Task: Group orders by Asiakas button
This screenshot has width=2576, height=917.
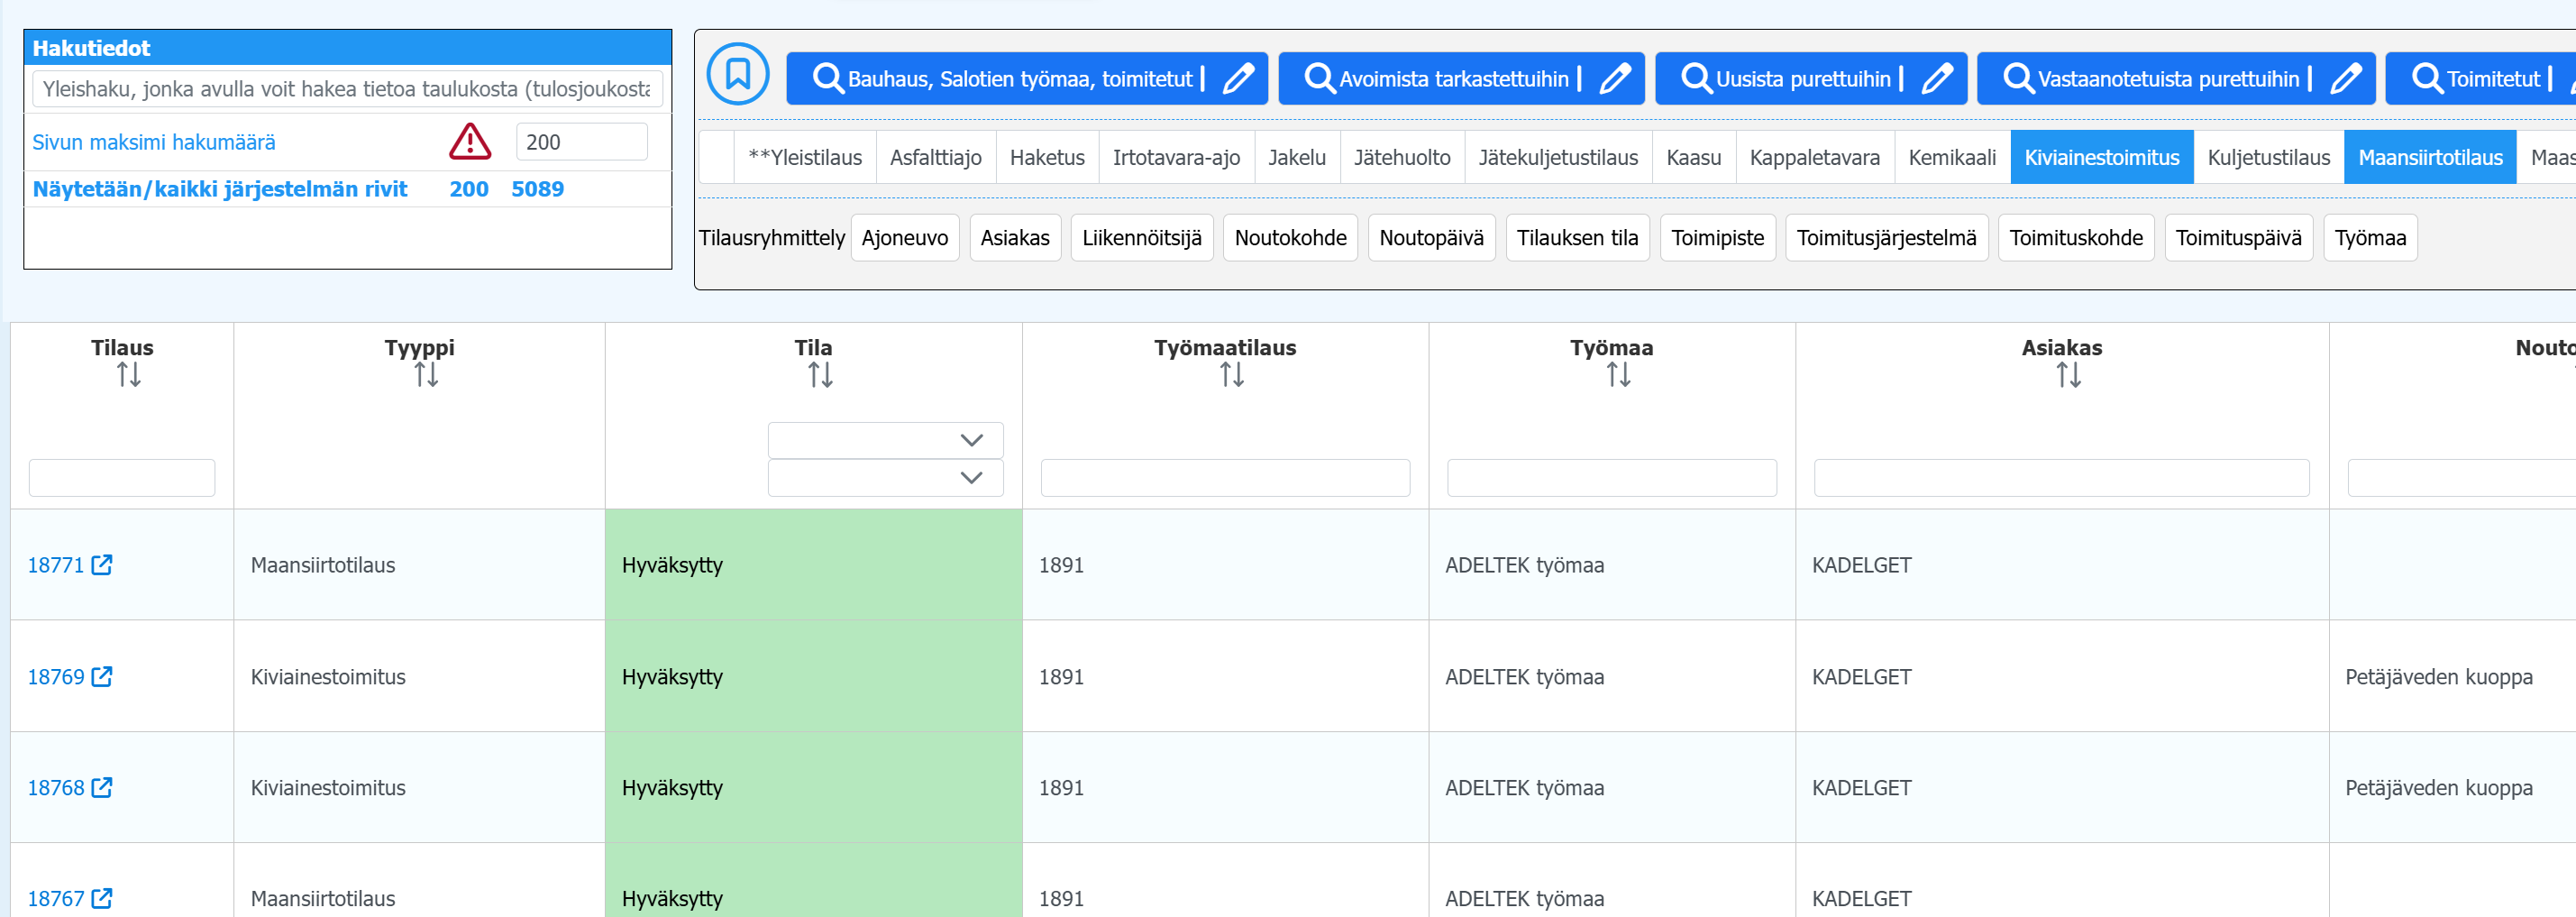Action: (1015, 238)
